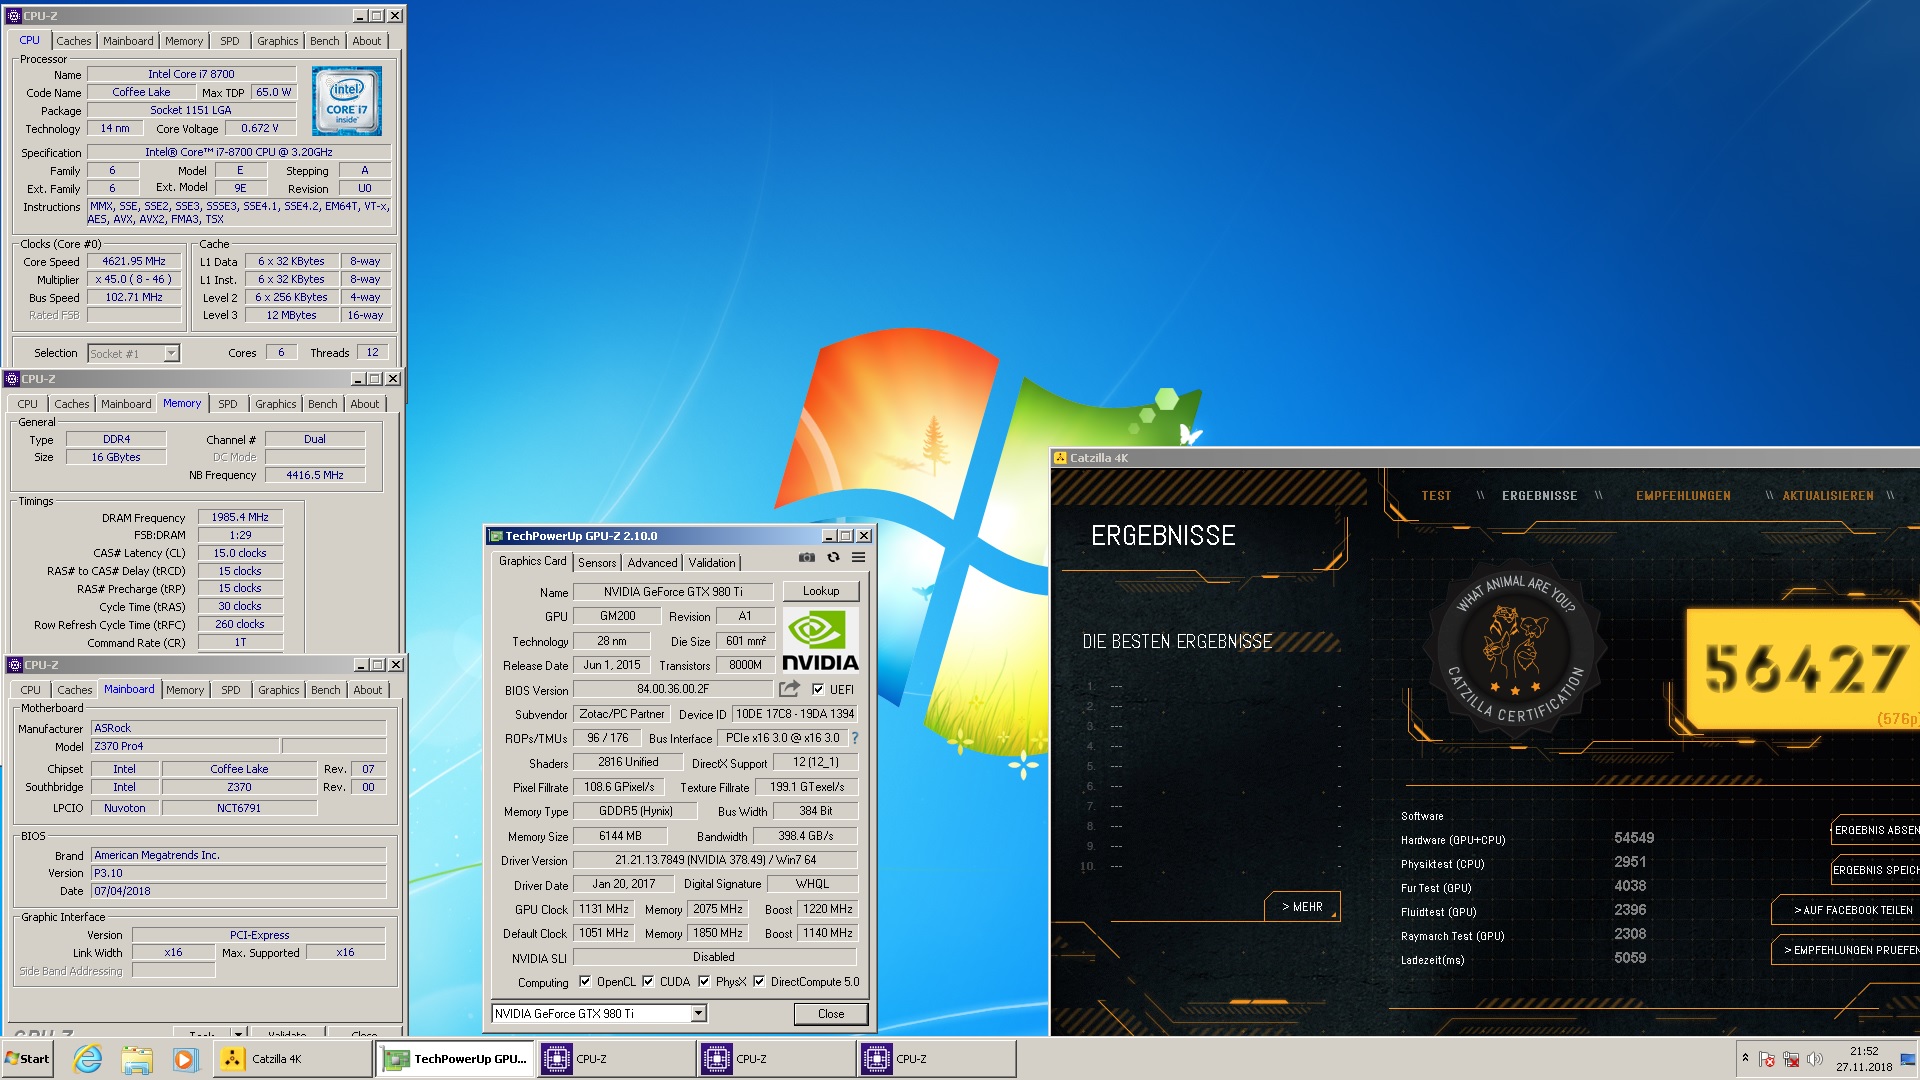Click the Lookup button in GPU-Z
This screenshot has height=1080, width=1920.
pos(821,591)
